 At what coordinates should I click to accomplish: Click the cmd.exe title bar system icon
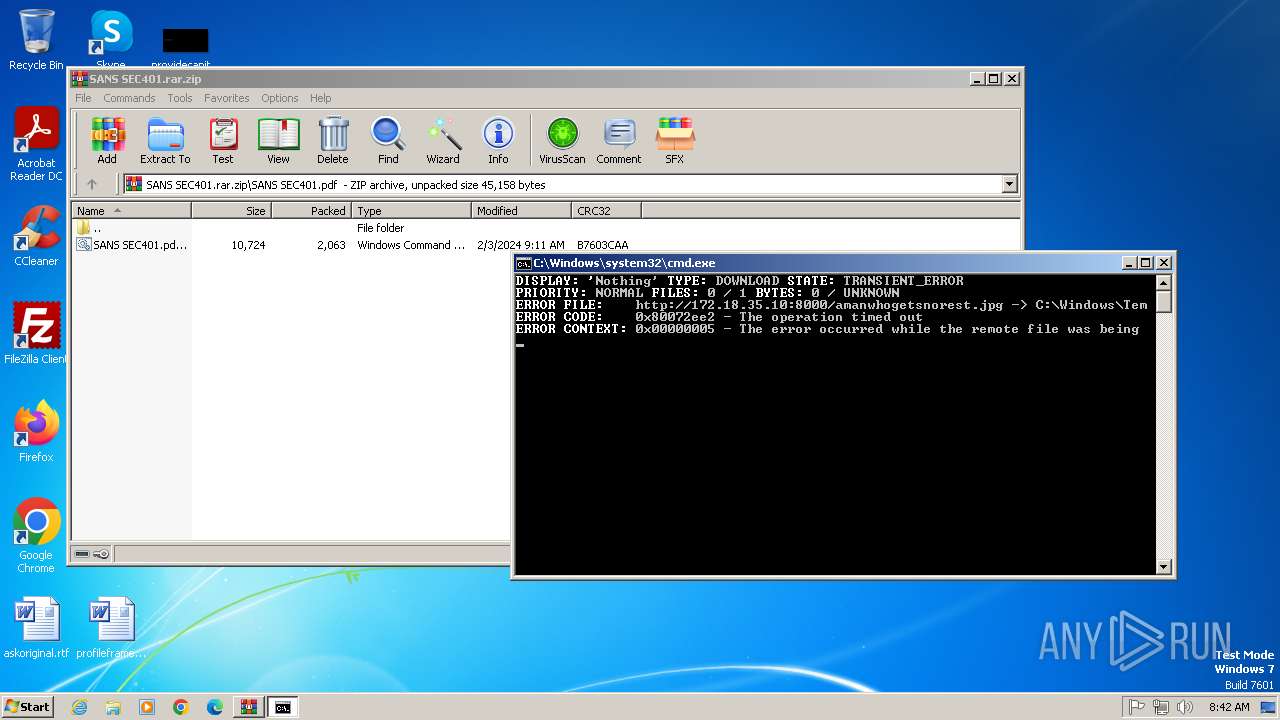[x=523, y=263]
